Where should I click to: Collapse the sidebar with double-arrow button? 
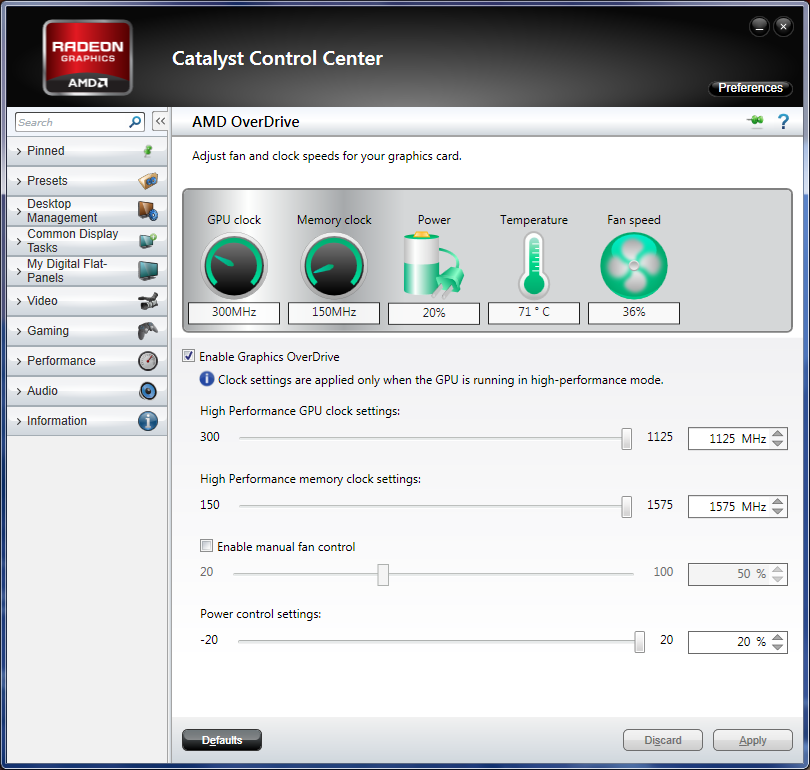(x=160, y=122)
